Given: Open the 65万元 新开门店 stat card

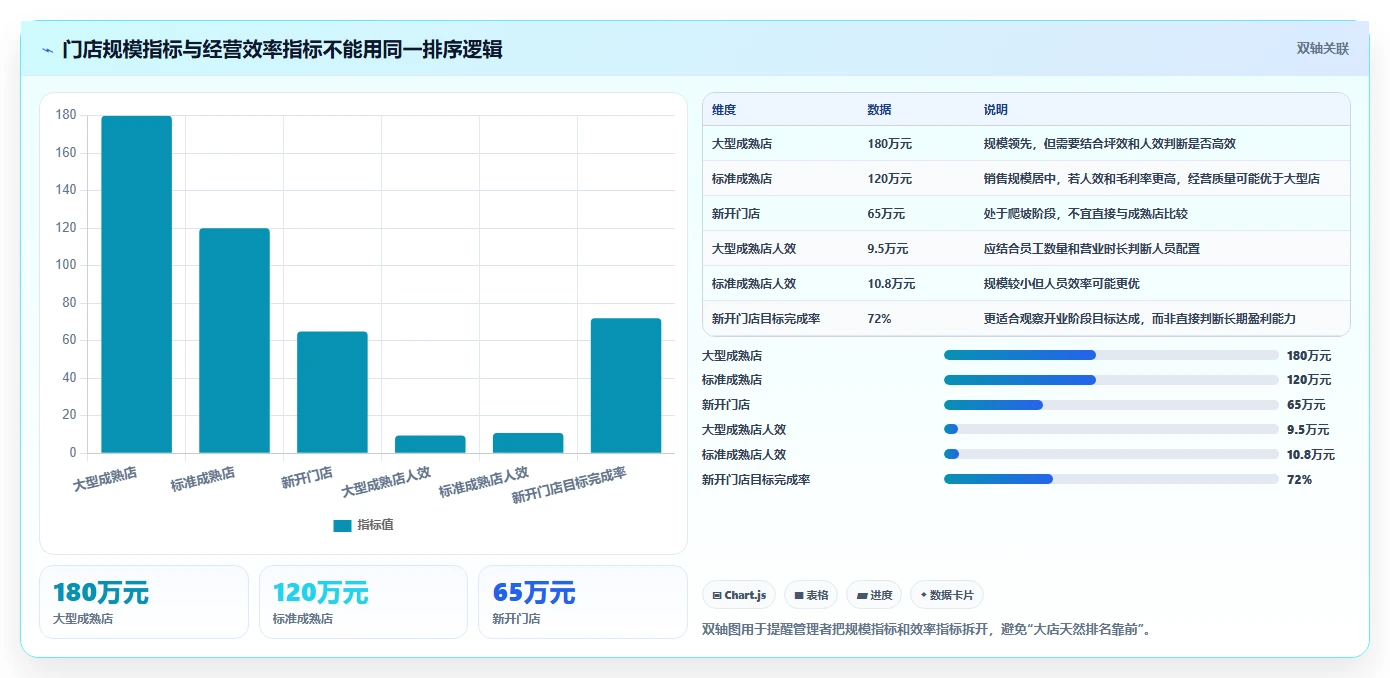Looking at the screenshot, I should (582, 602).
